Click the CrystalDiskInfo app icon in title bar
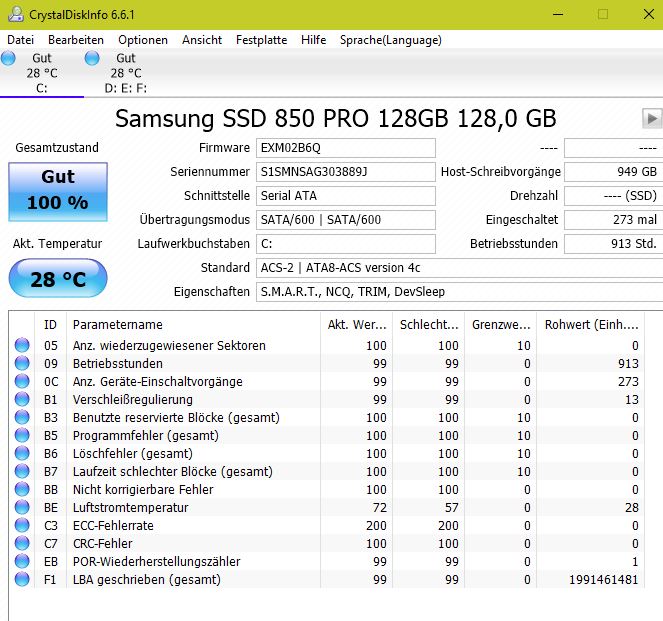 15,14
